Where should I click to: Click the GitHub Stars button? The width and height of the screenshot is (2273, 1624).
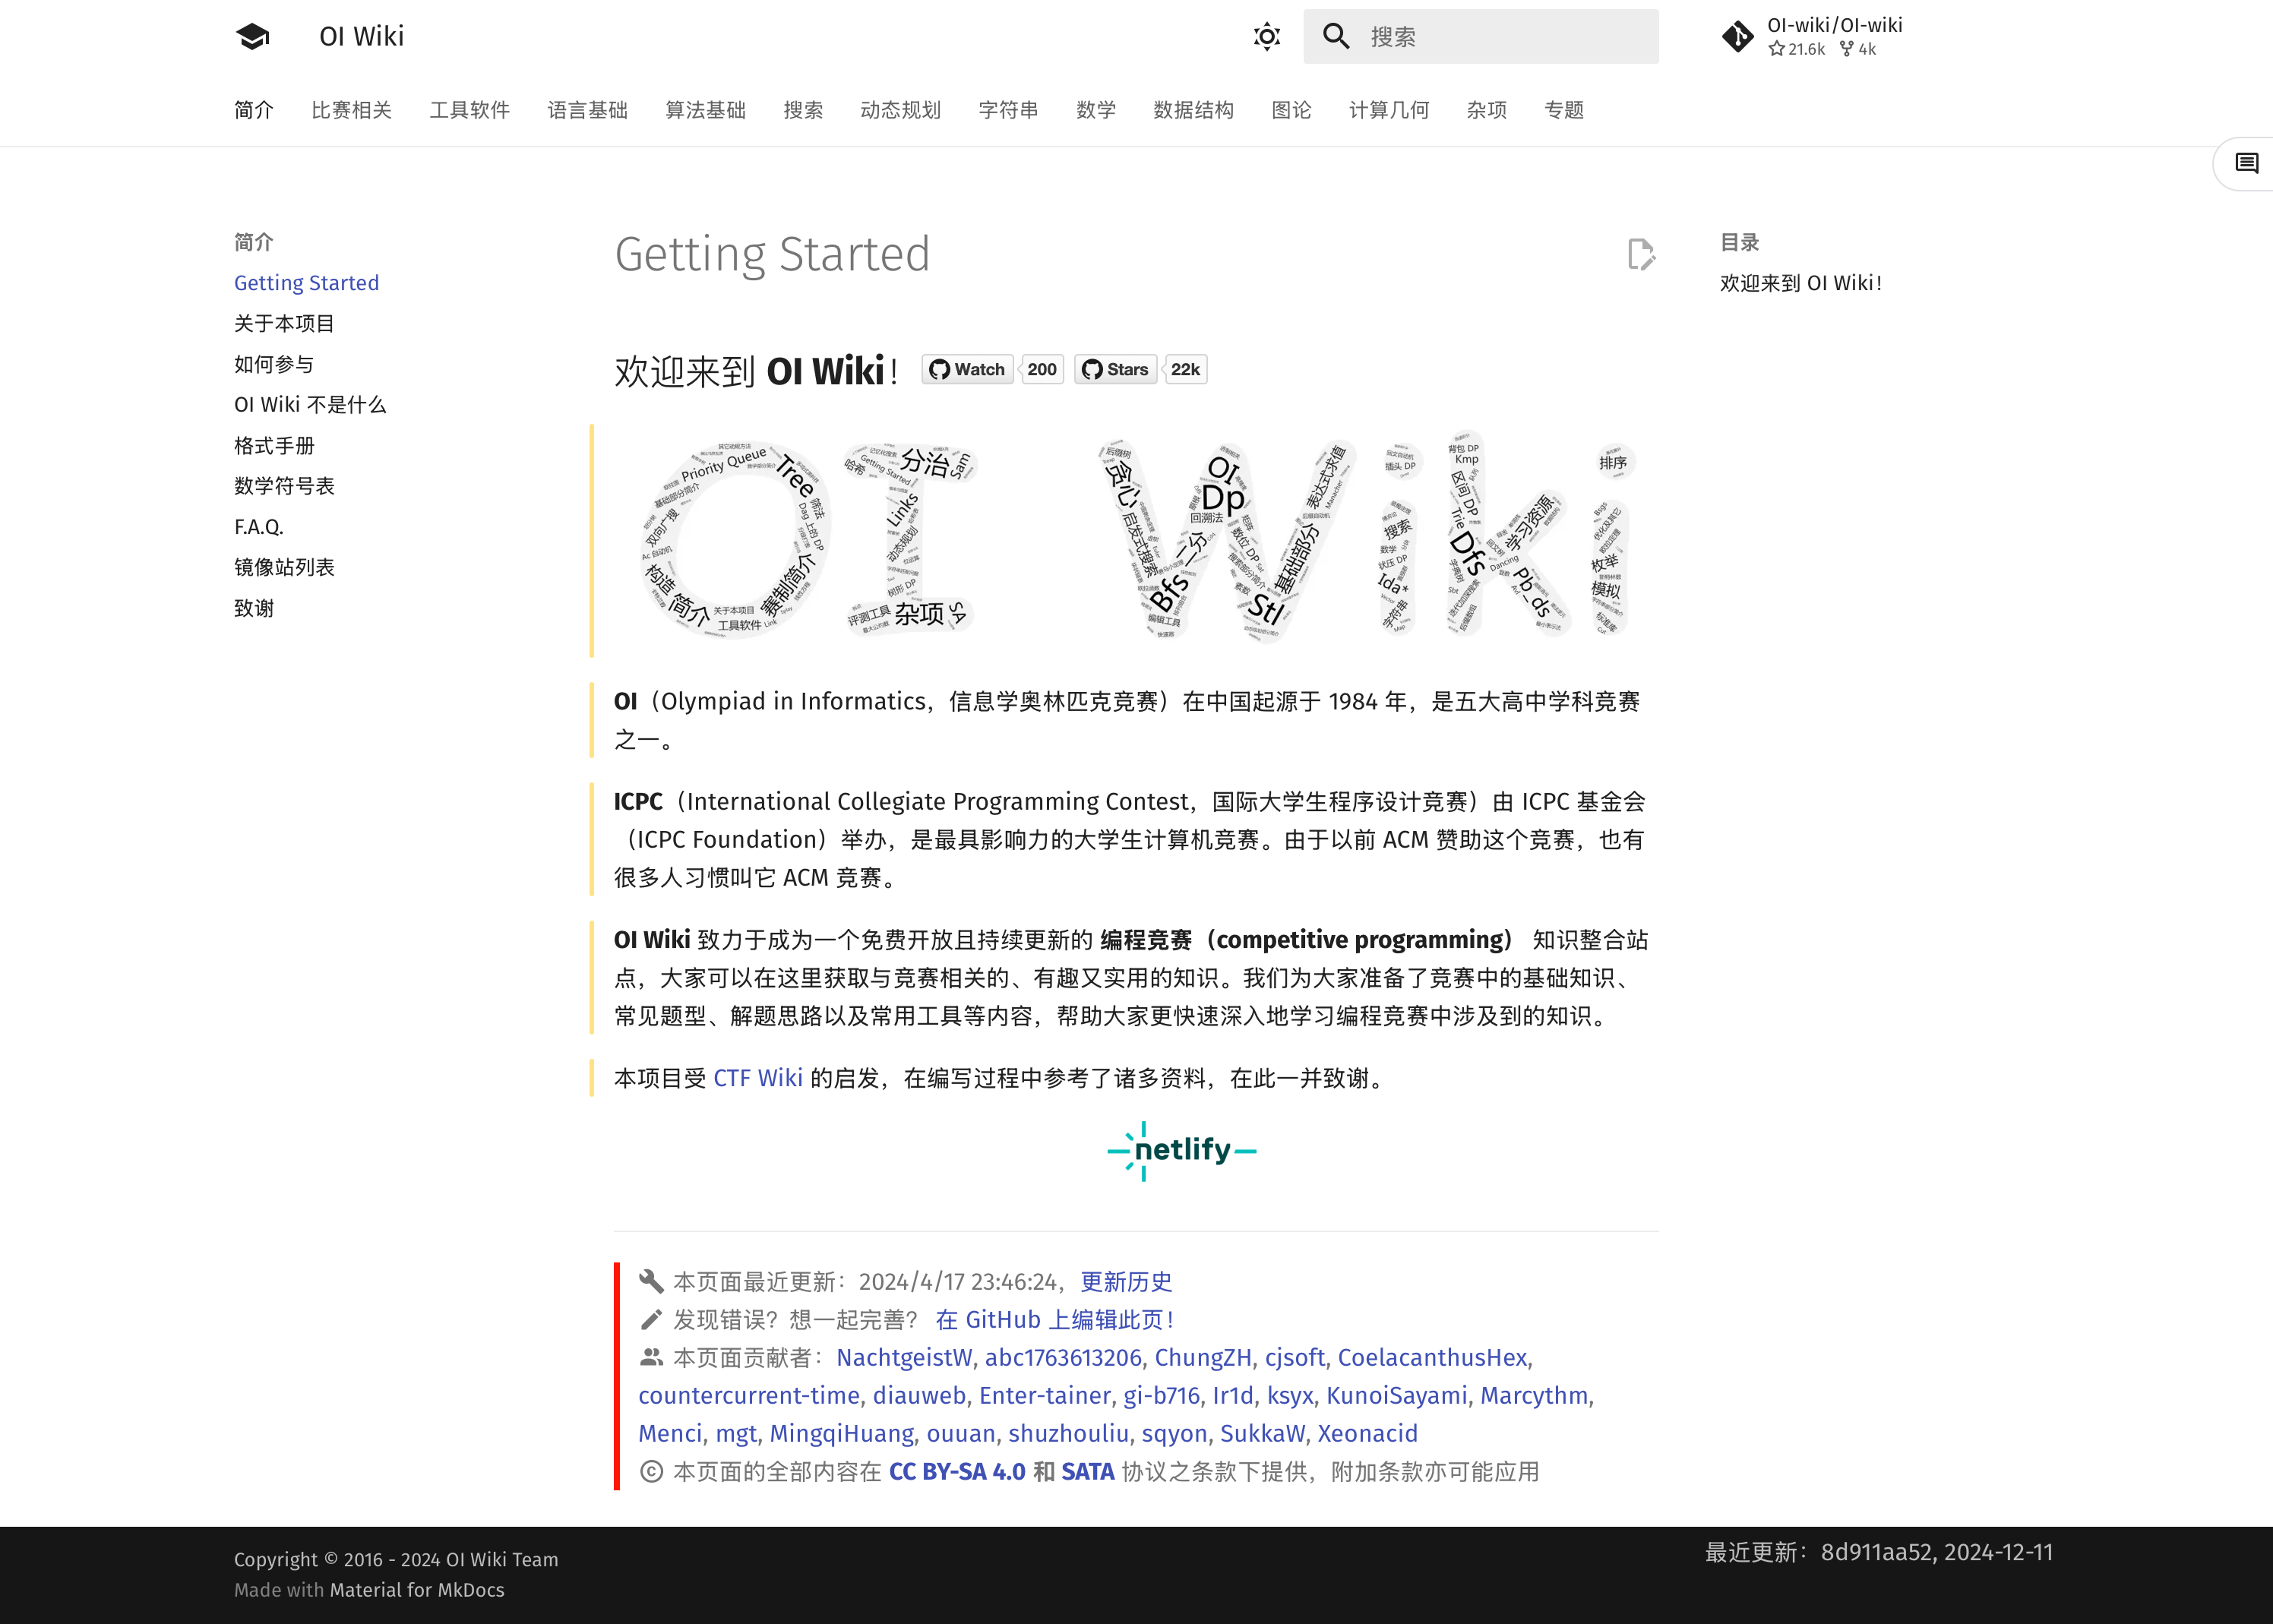pyautogui.click(x=1116, y=369)
